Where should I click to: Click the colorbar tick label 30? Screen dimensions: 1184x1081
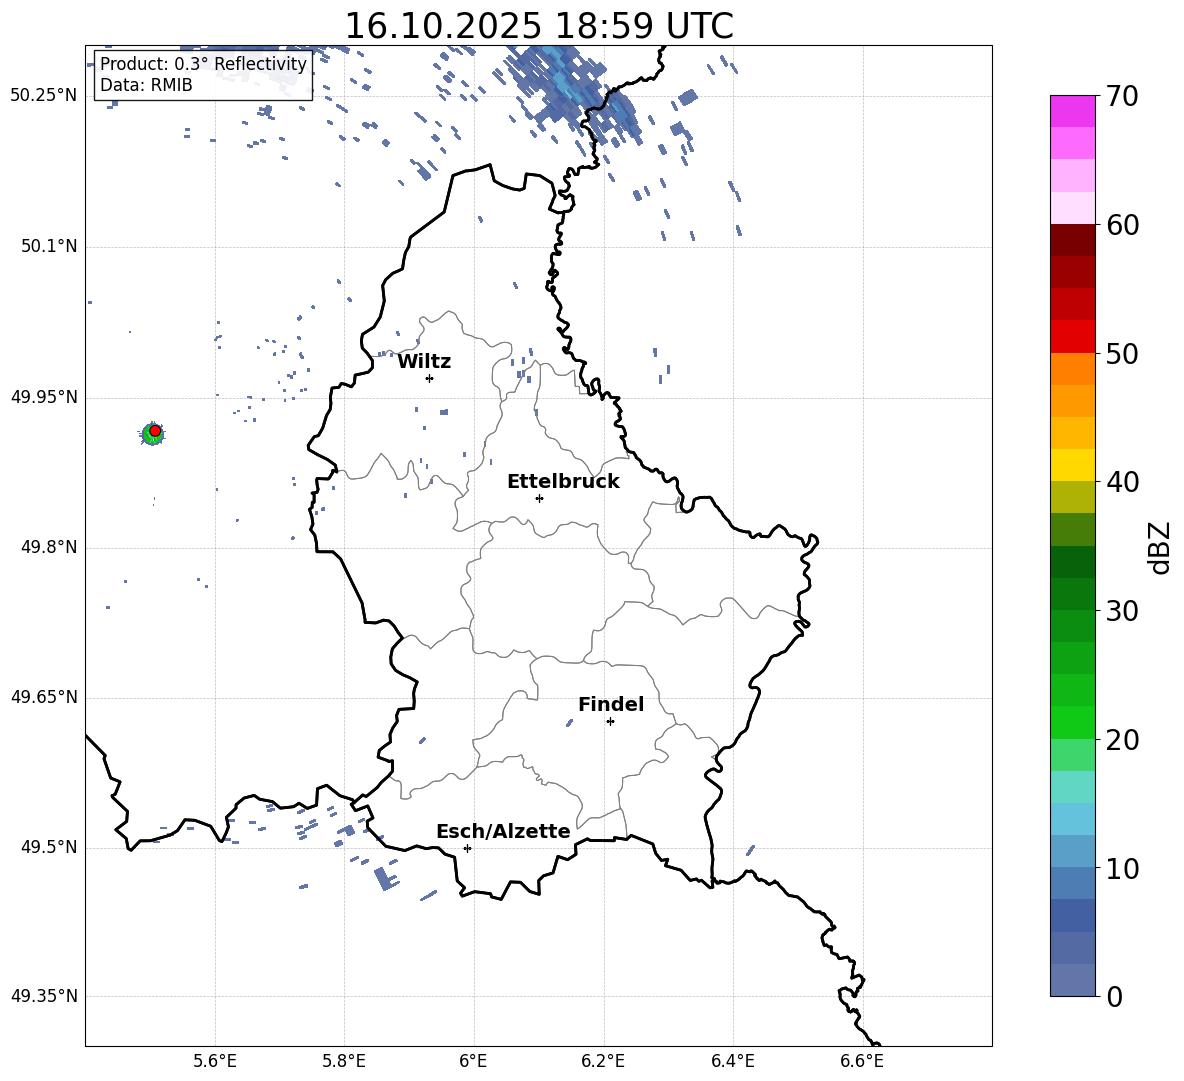[x=1122, y=611]
